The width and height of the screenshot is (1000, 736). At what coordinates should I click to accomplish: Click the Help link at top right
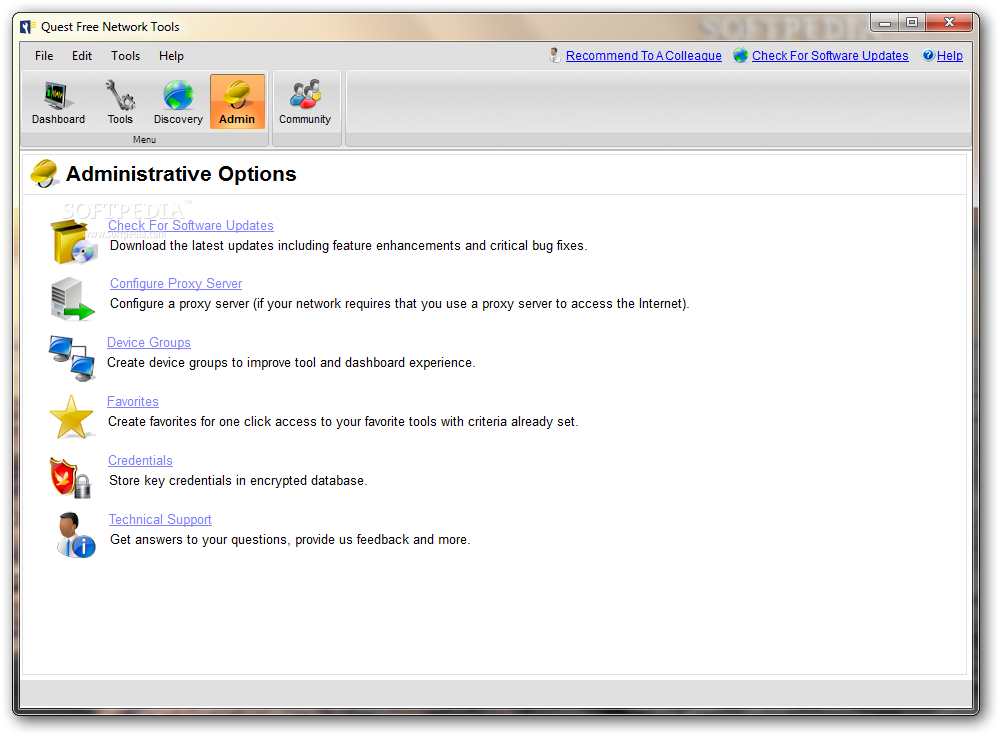point(950,55)
